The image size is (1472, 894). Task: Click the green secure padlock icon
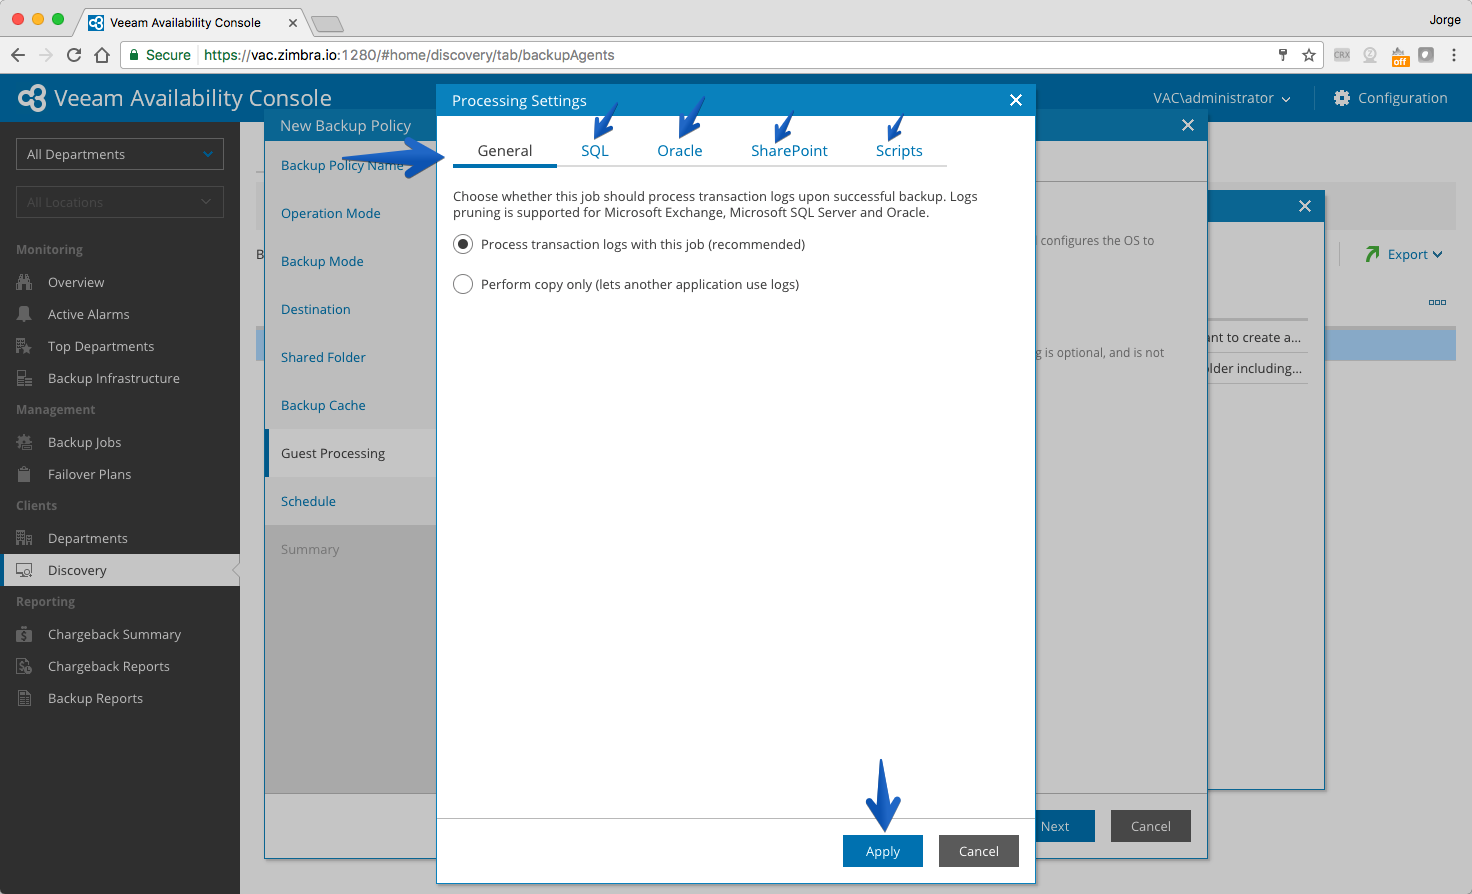pos(134,55)
